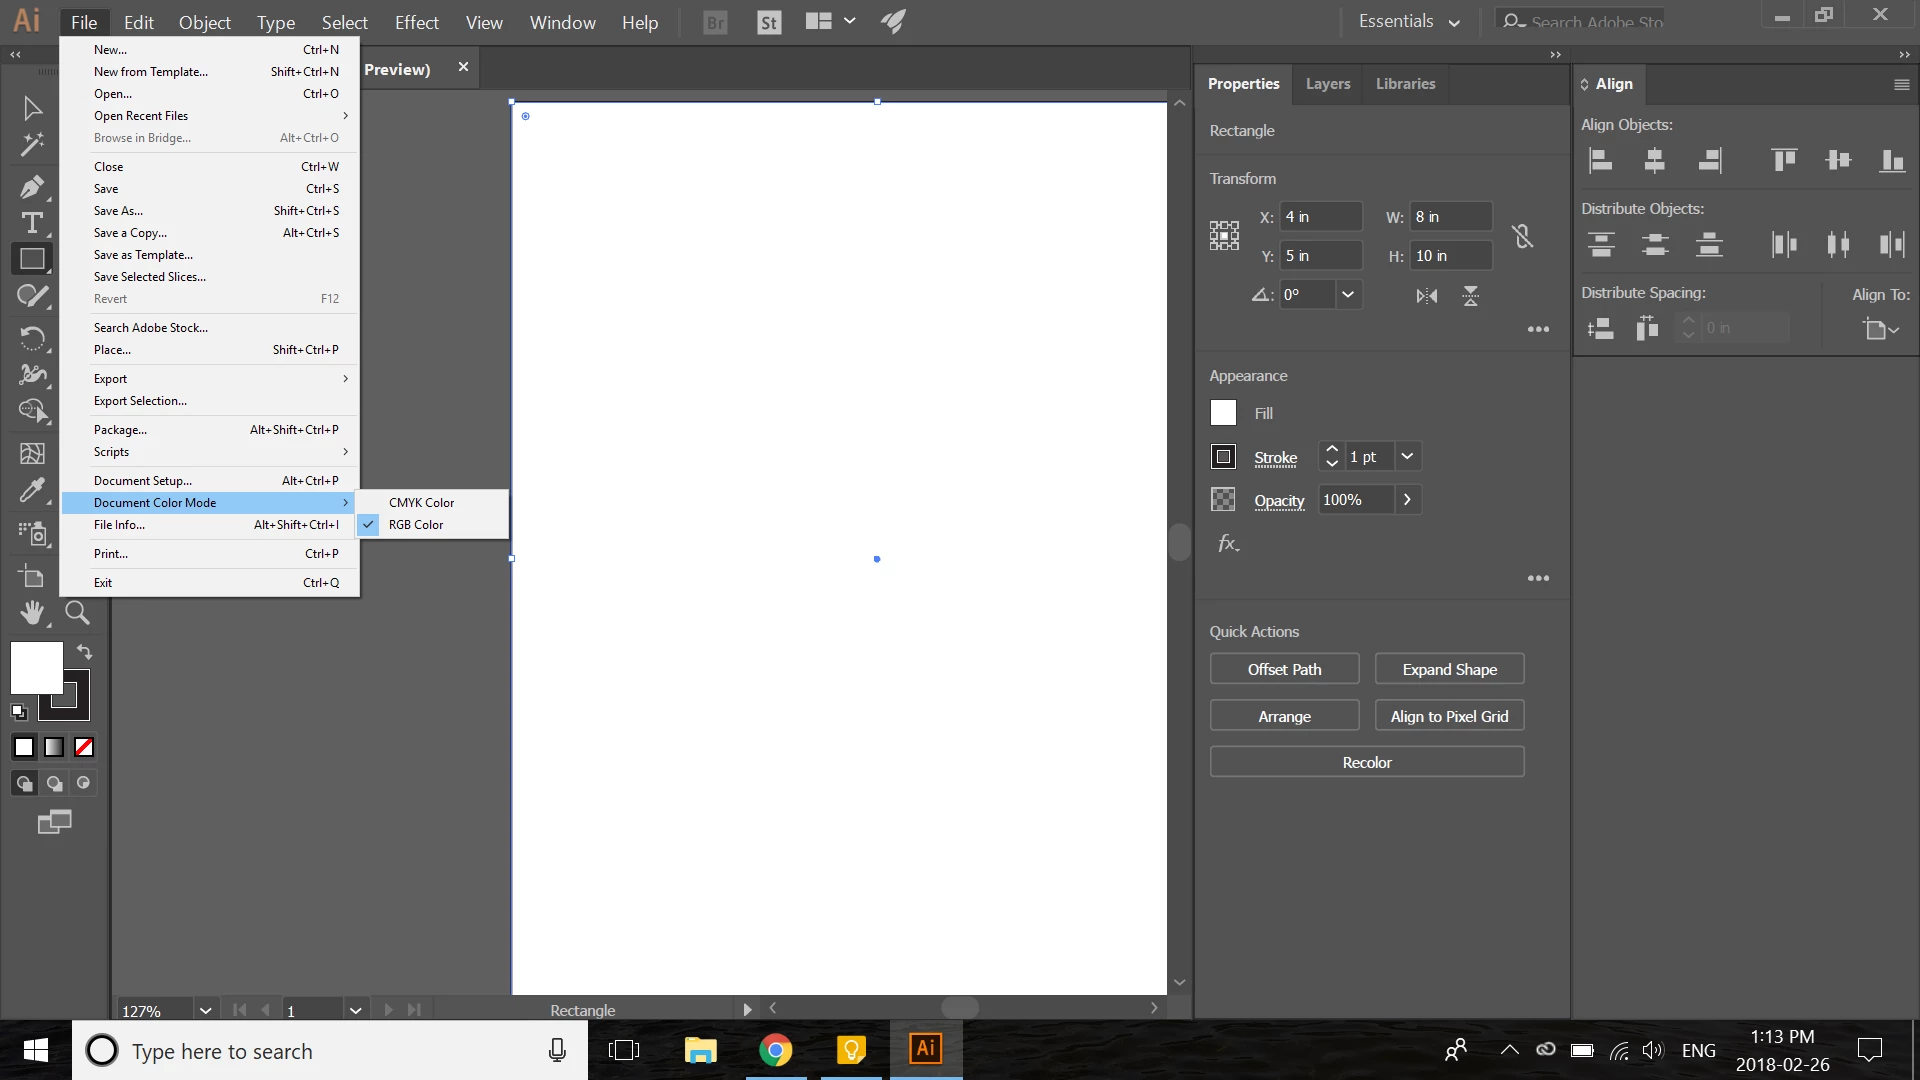
Task: Choose CMYK Color from submenu
Action: click(421, 503)
